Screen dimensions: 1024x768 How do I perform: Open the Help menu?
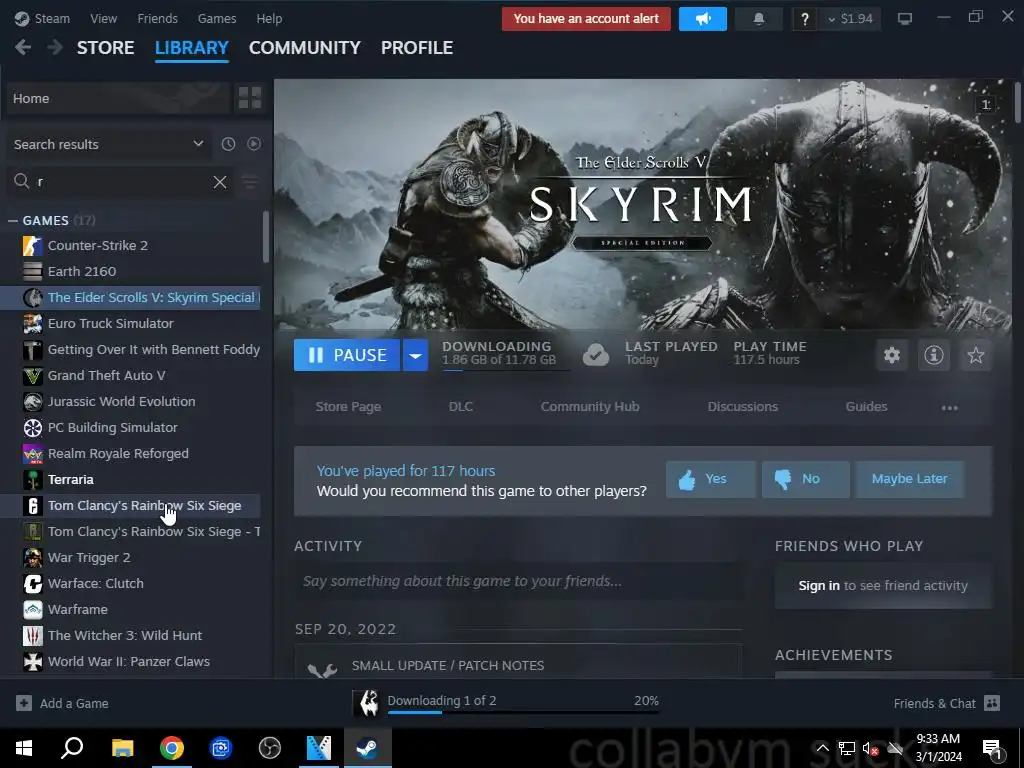pos(269,18)
